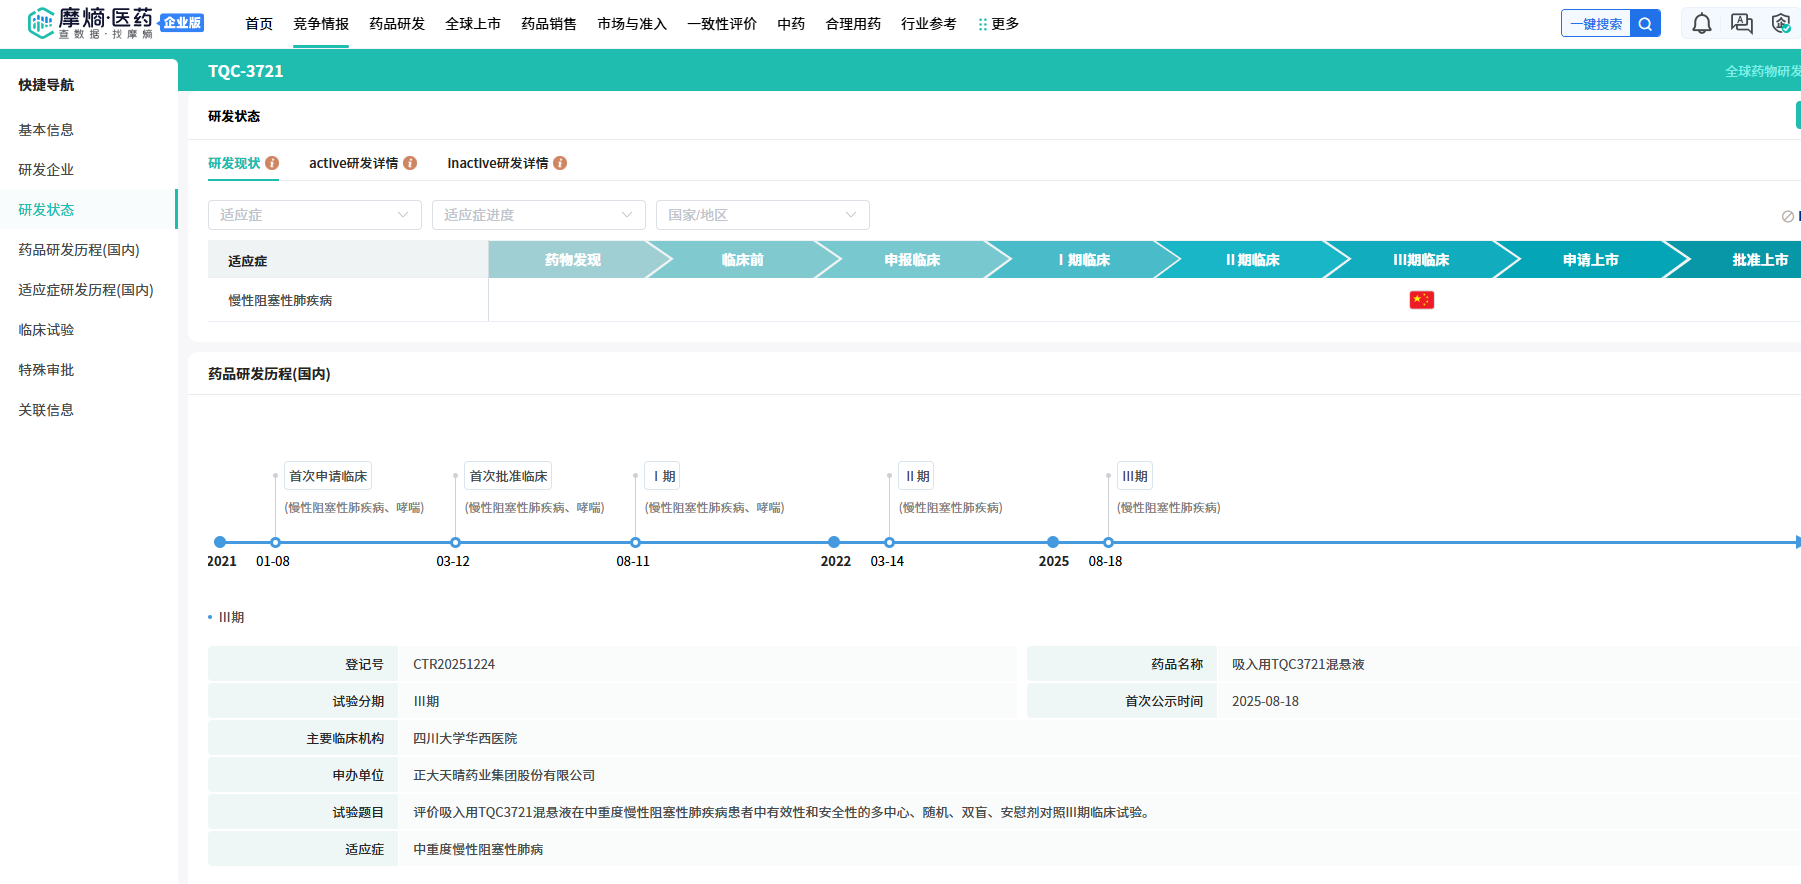Open the 国家/地区 dropdown
The width and height of the screenshot is (1801, 884).
(762, 215)
